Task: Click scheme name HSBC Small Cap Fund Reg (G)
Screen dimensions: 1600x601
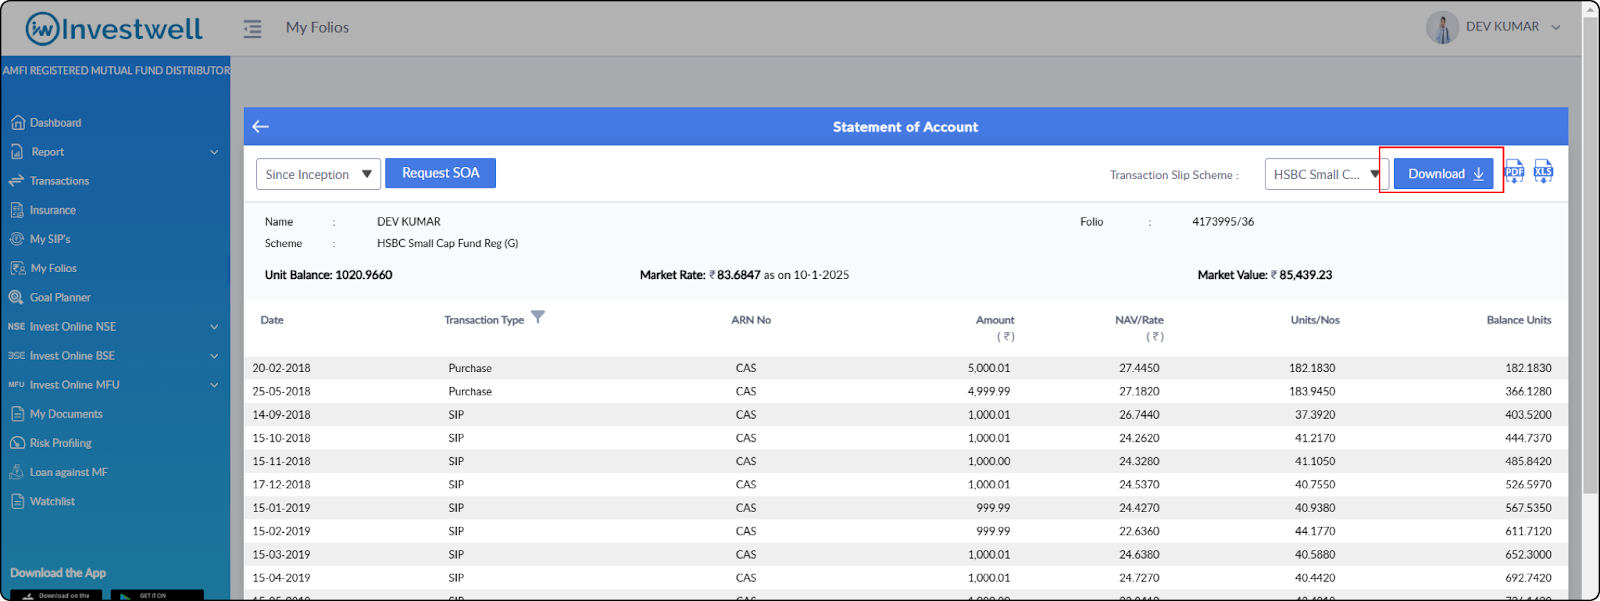Action: click(x=447, y=243)
